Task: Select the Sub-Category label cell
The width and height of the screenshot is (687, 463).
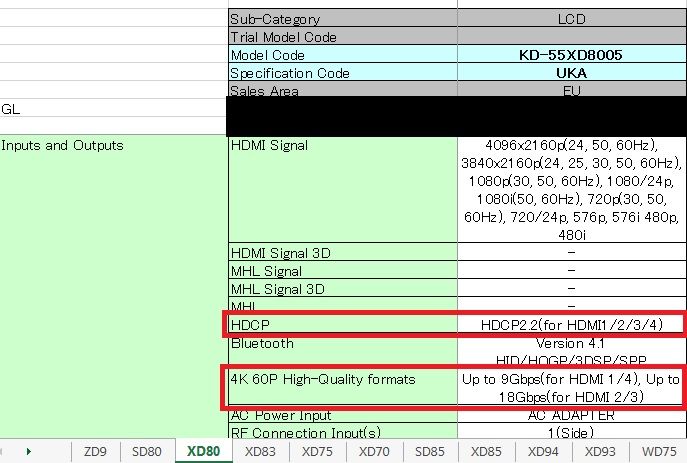Action: (341, 19)
